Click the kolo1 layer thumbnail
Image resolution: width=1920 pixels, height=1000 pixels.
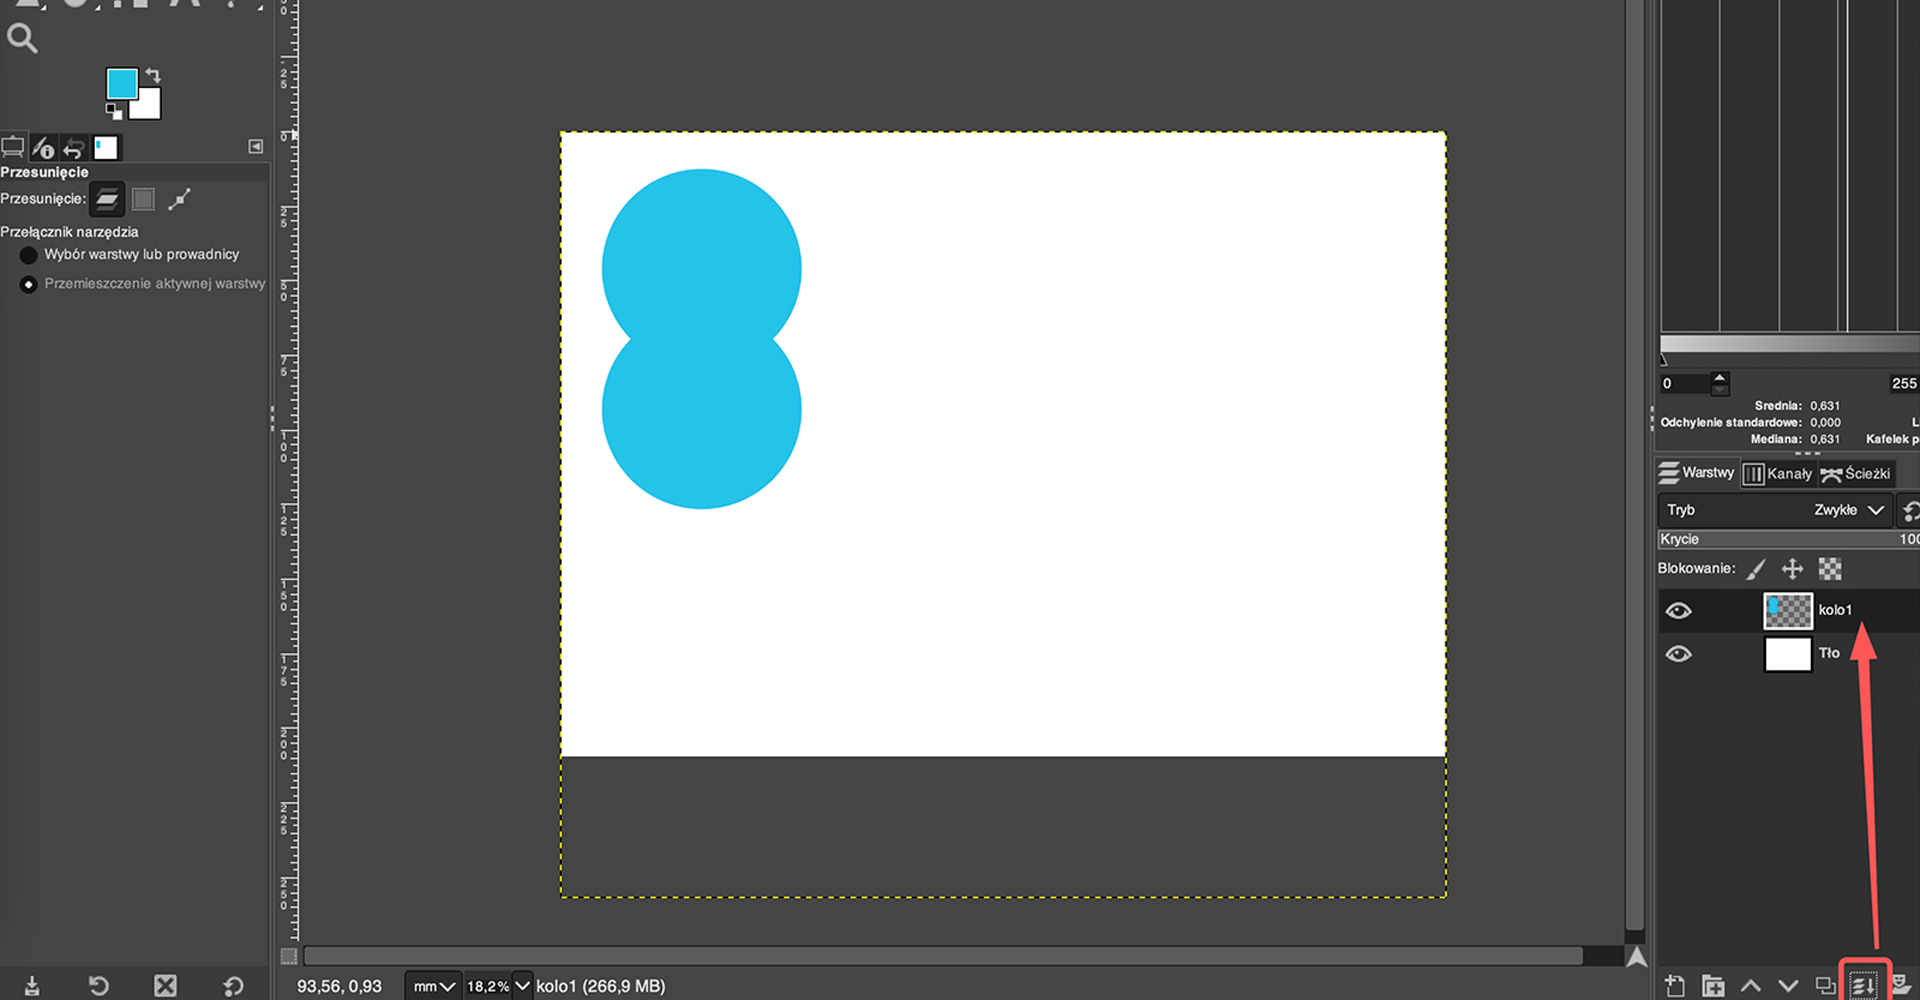(1787, 611)
